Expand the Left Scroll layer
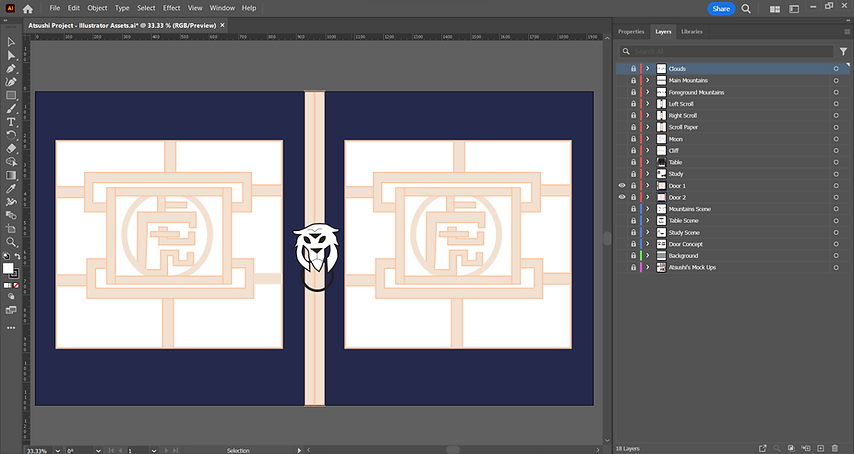 tap(648, 103)
